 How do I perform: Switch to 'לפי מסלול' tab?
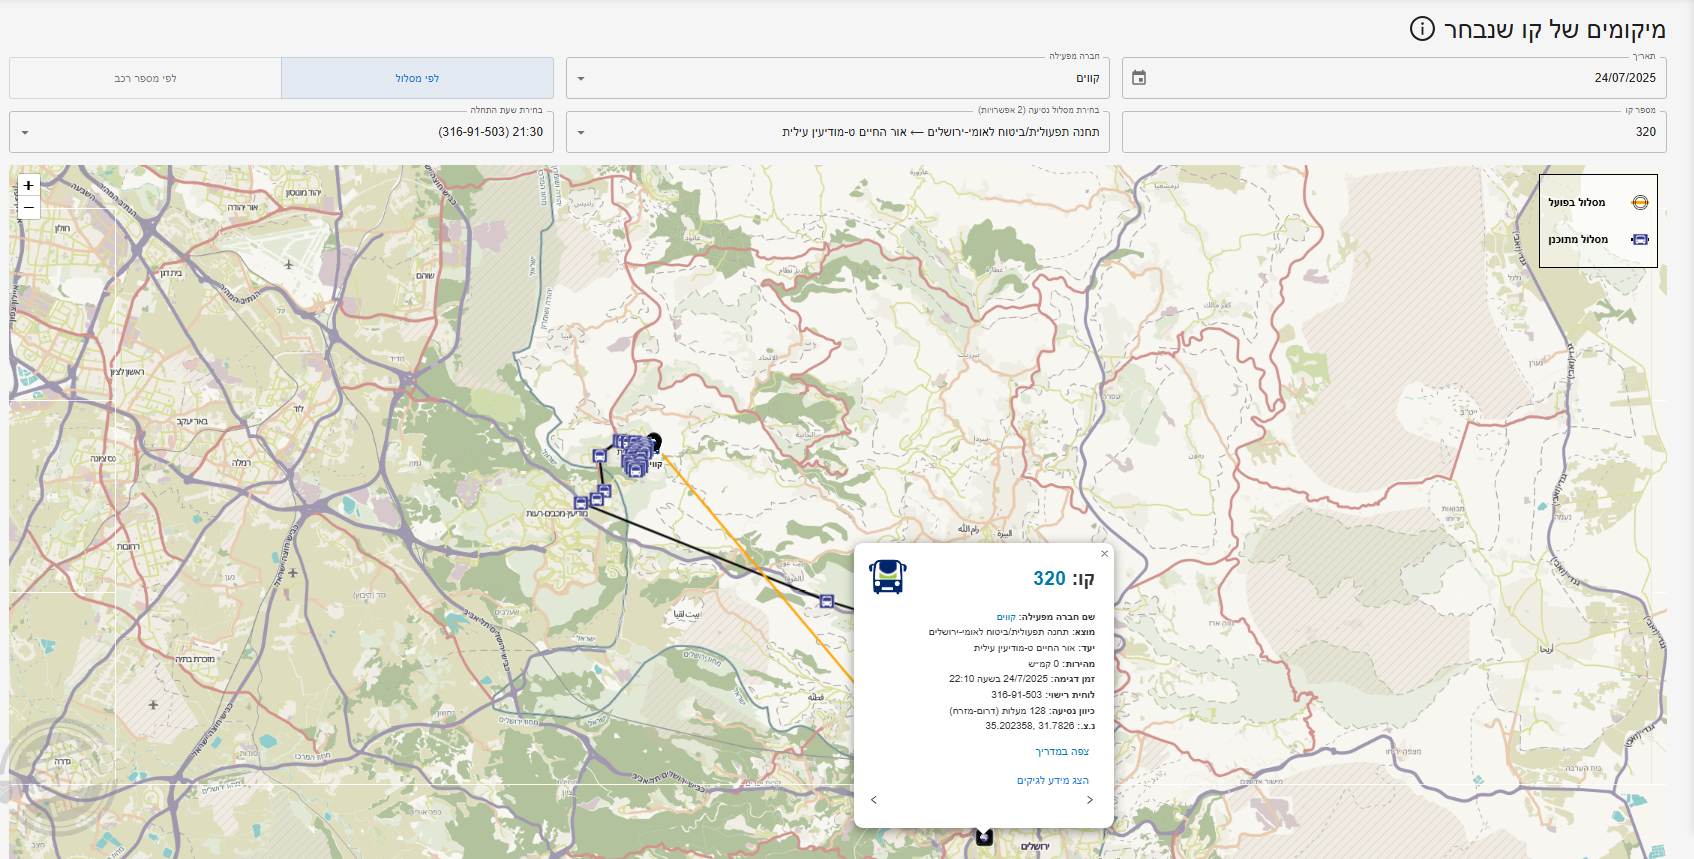coord(417,78)
